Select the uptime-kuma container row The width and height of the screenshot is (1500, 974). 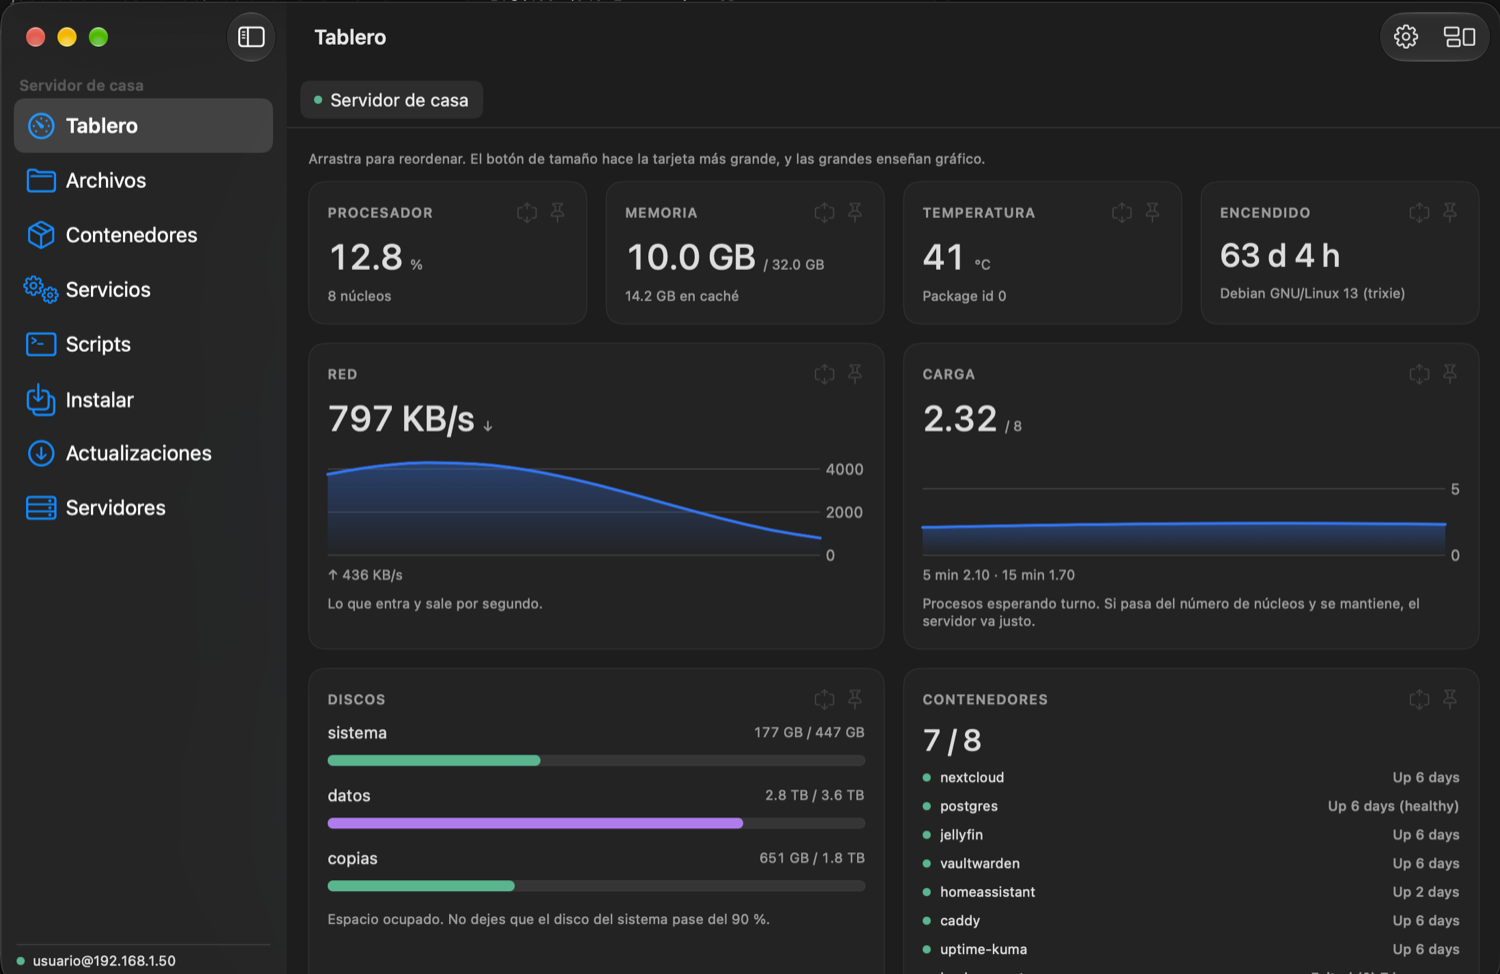coord(1190,949)
